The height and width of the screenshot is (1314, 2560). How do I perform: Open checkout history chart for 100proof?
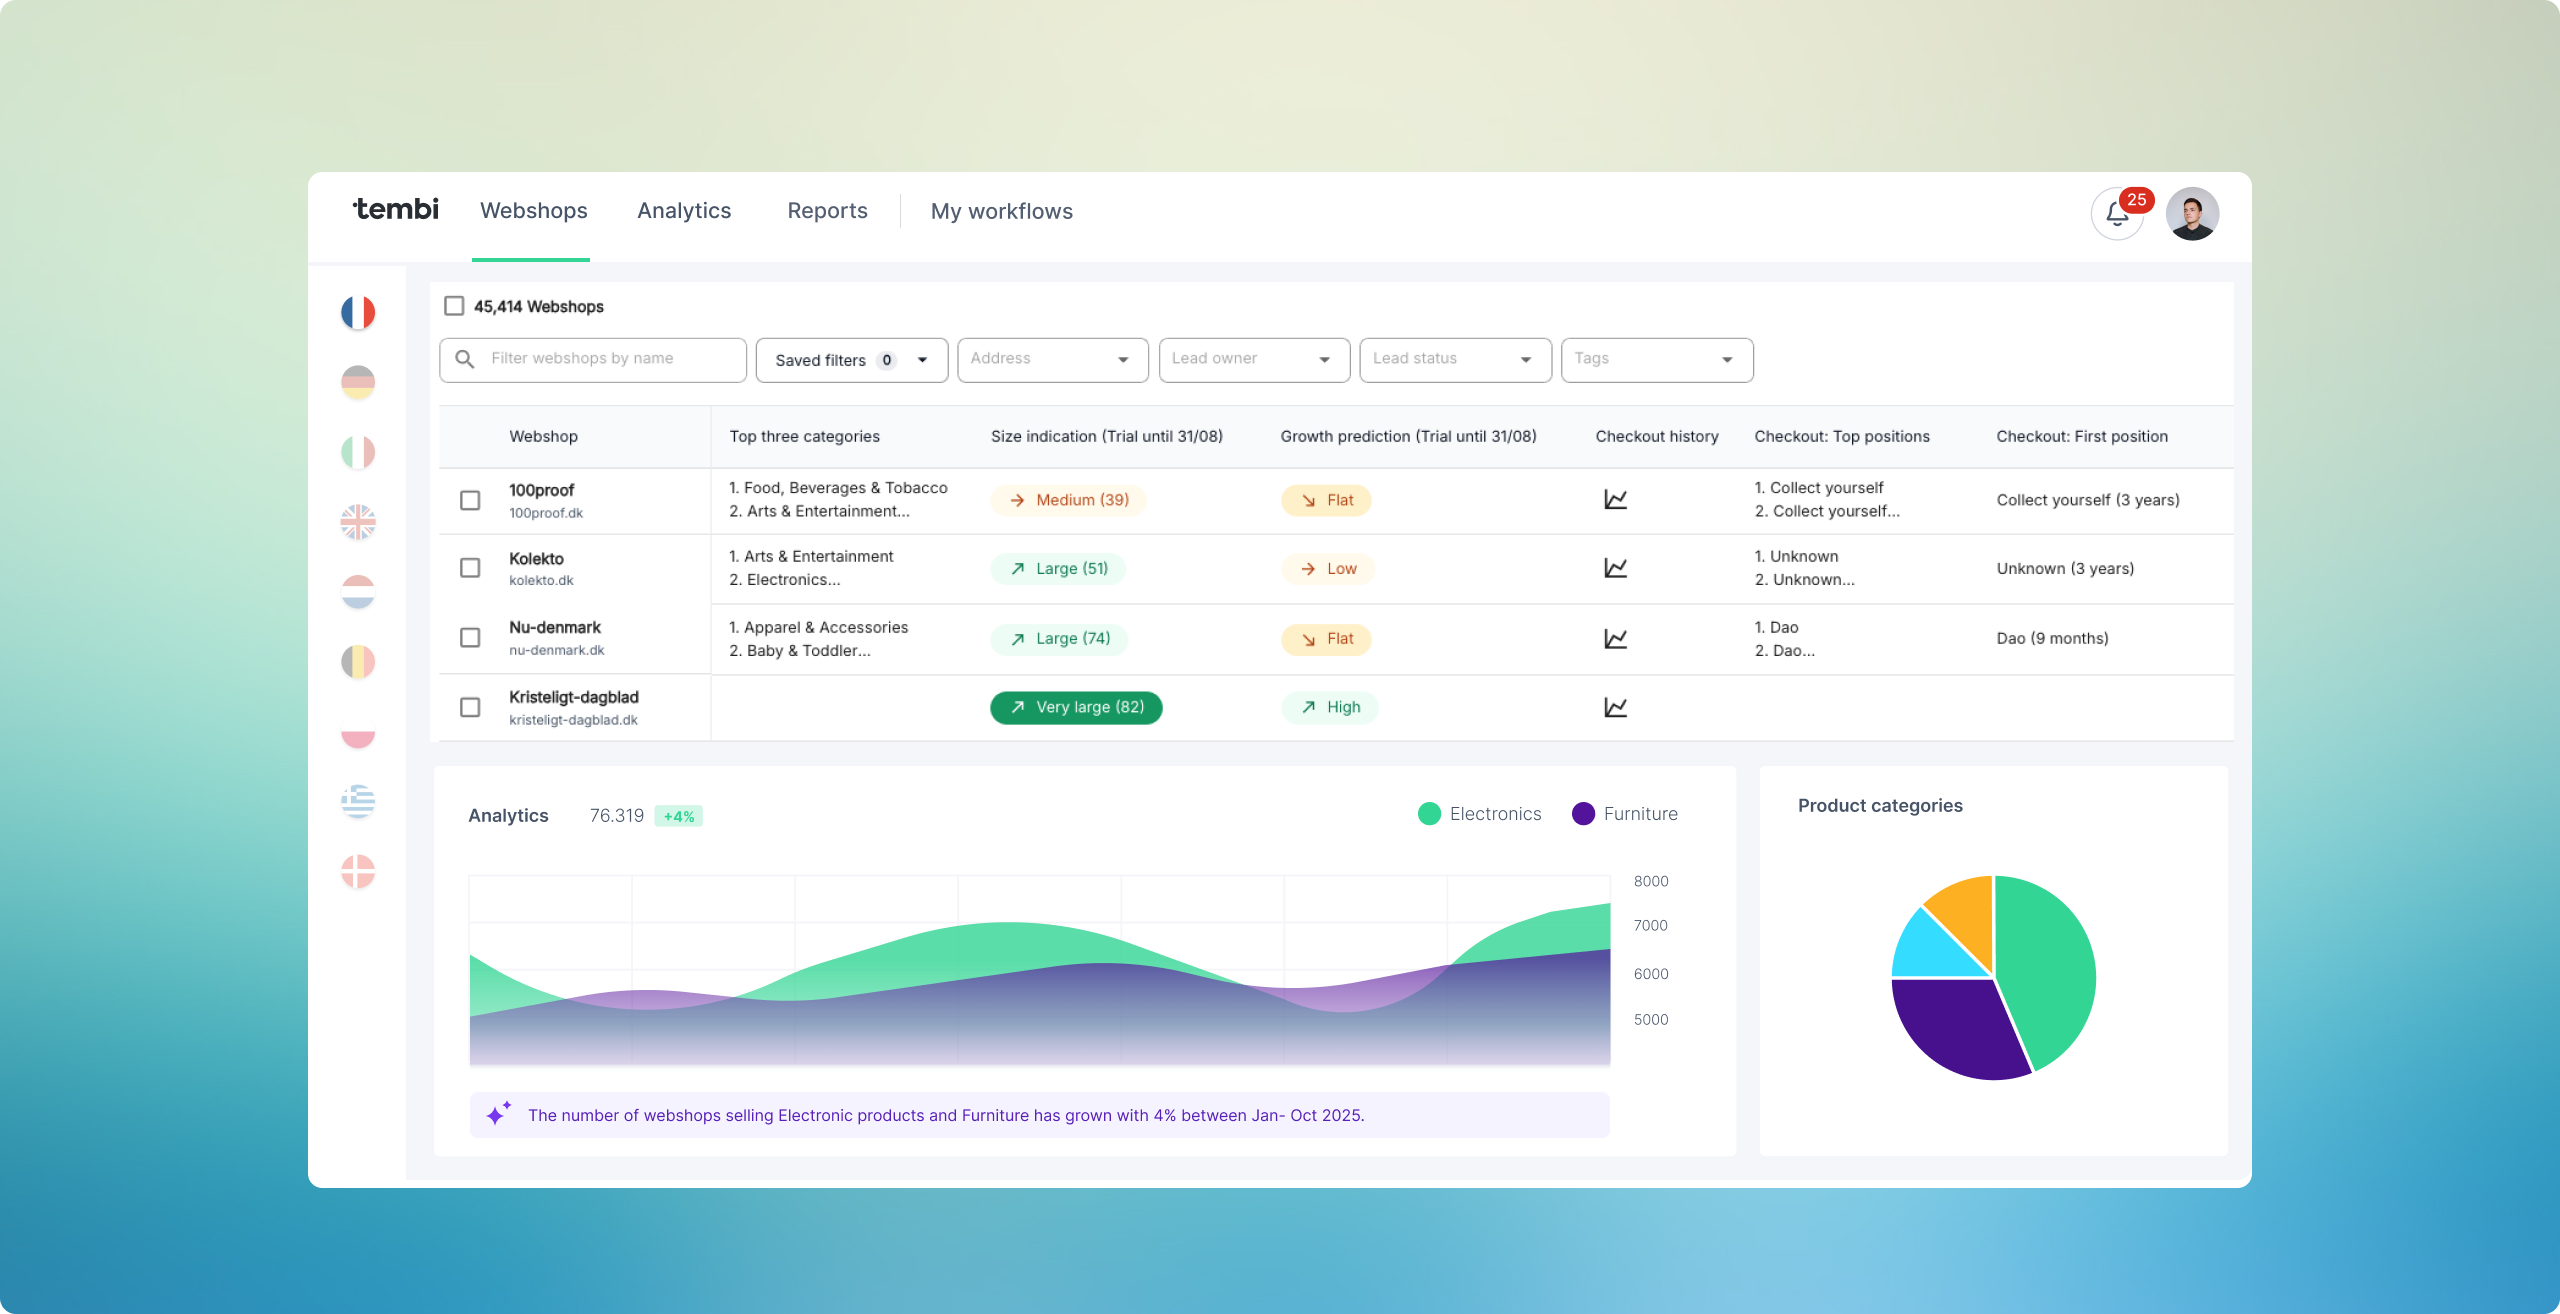pos(1615,499)
